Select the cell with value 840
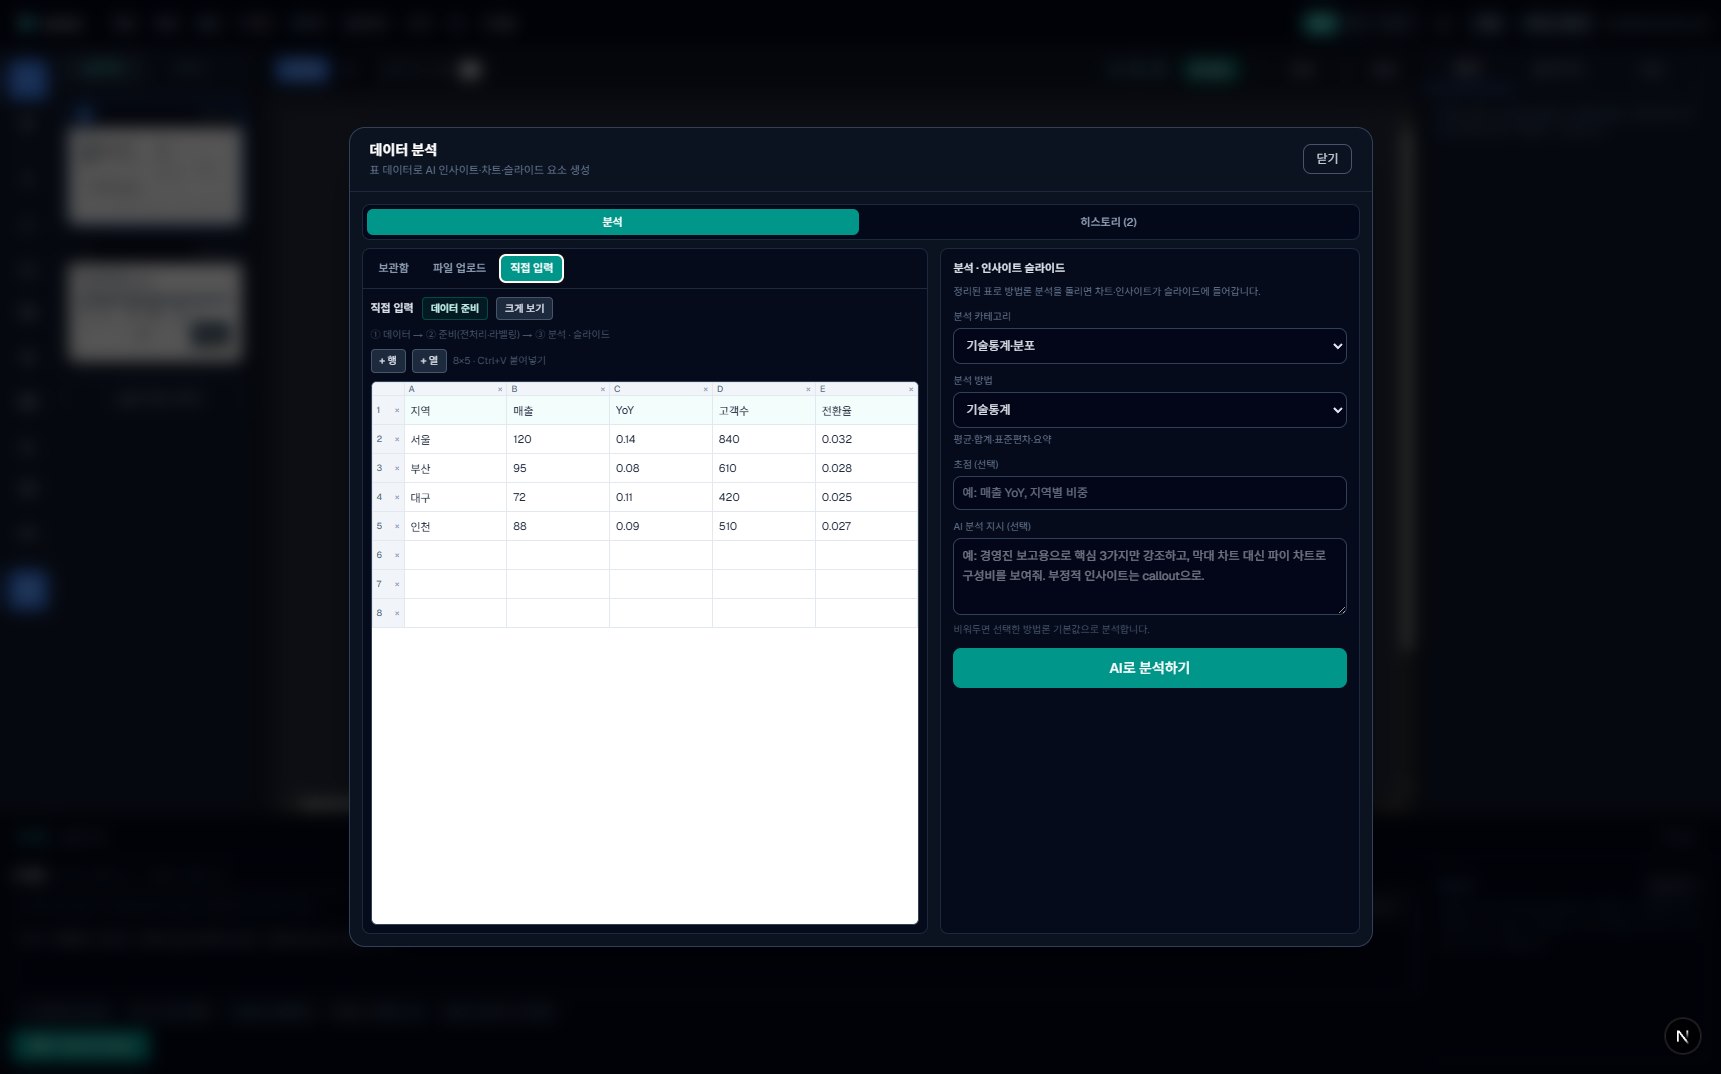This screenshot has width=1721, height=1074. point(764,440)
